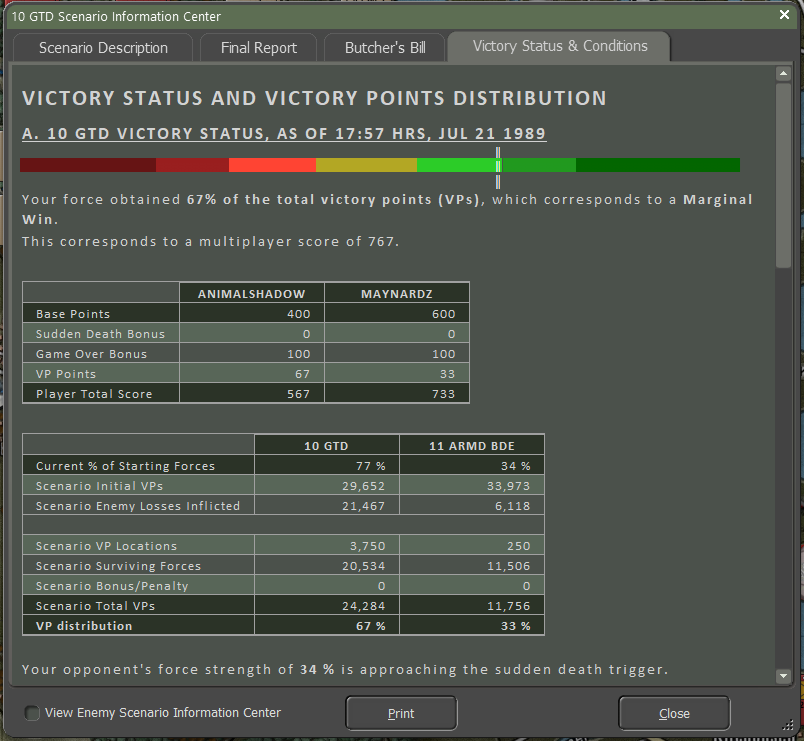Viewport: 804px width, 741px height.
Task: Switch to the Final Report tab
Action: pos(258,48)
